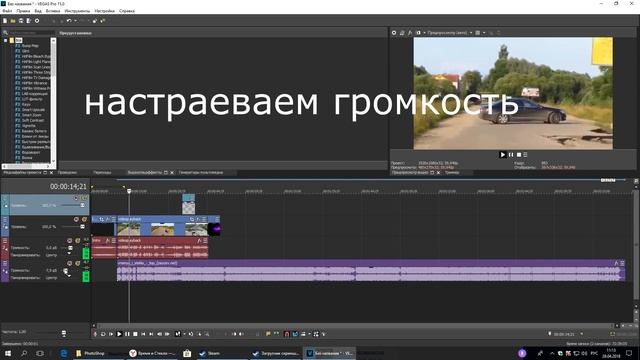Screen dimensions: 640x360
Task: Select the Envelope edit tool
Action: pos(191,334)
